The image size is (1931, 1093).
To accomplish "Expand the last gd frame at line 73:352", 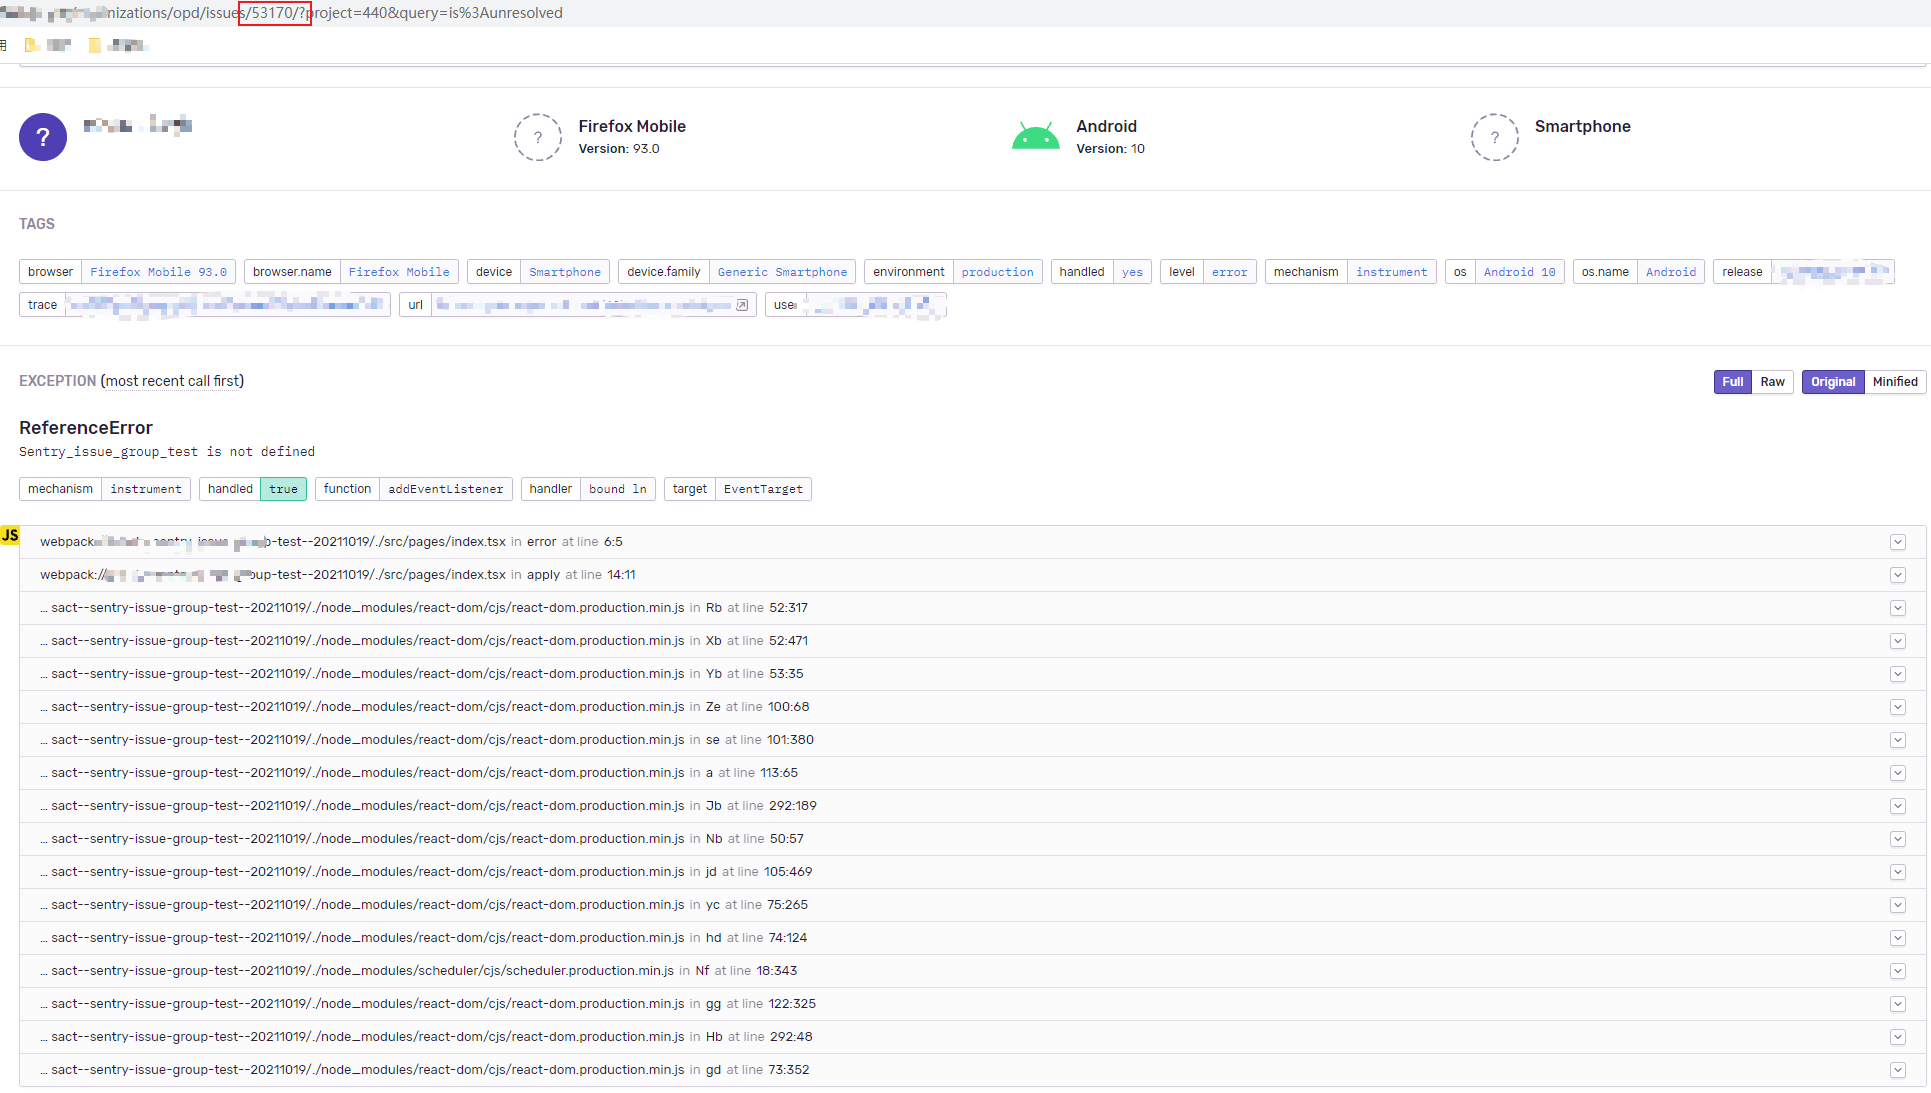I will 1897,1070.
